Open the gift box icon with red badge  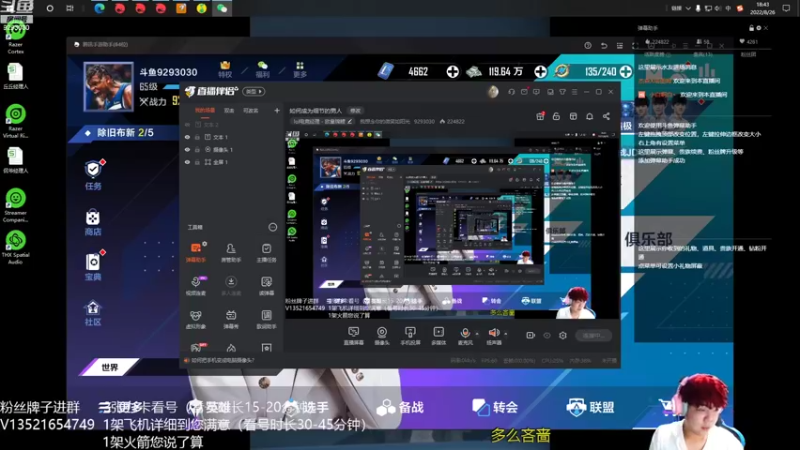click(540, 116)
